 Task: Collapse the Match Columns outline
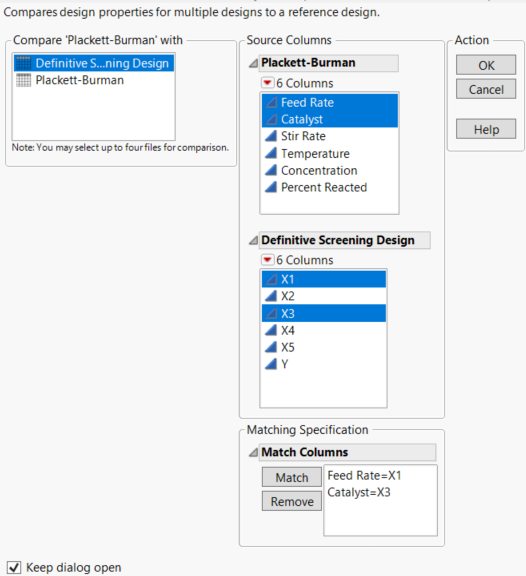253,453
